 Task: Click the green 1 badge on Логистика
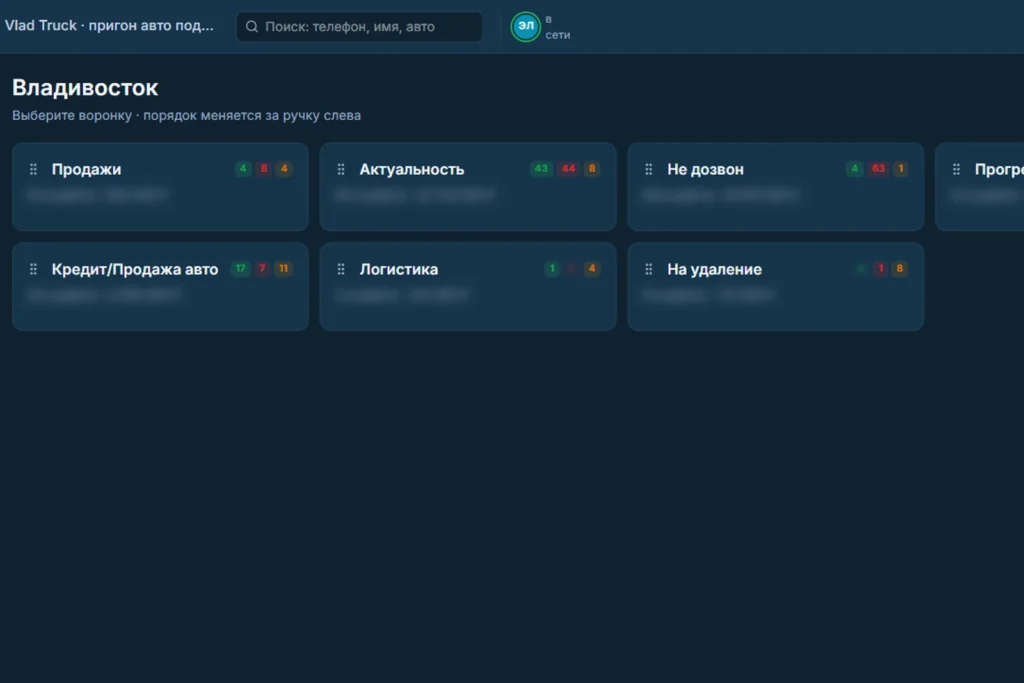point(552,268)
